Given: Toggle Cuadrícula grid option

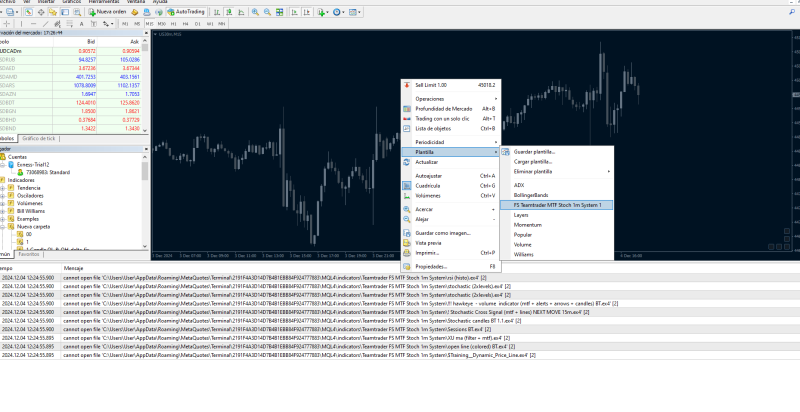Looking at the screenshot, I should [428, 185].
